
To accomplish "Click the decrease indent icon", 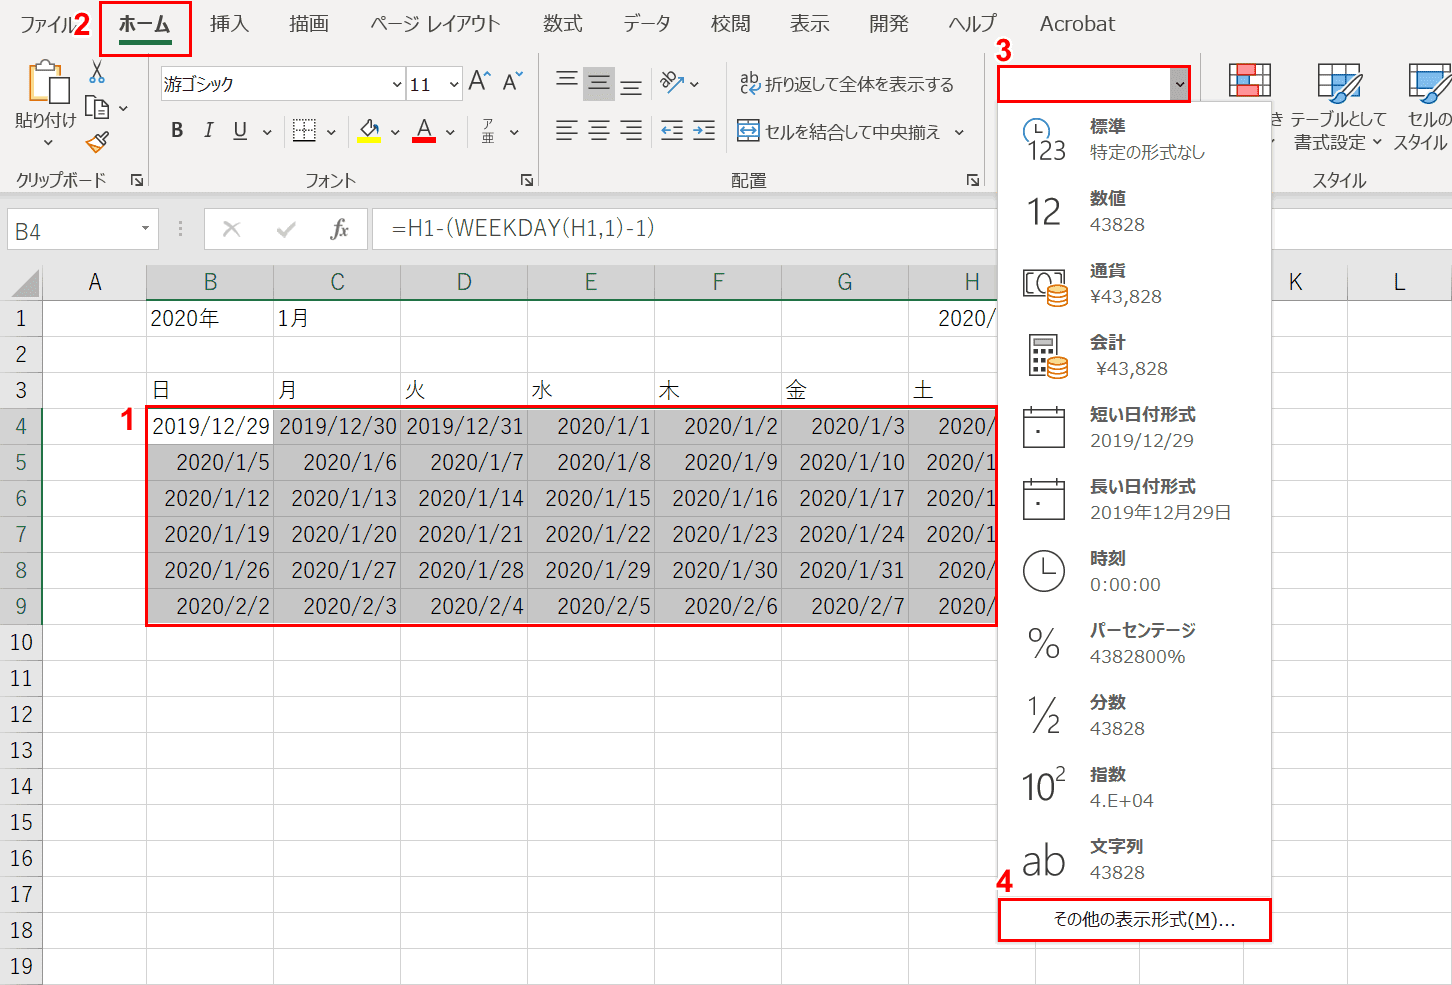I will coord(672,131).
